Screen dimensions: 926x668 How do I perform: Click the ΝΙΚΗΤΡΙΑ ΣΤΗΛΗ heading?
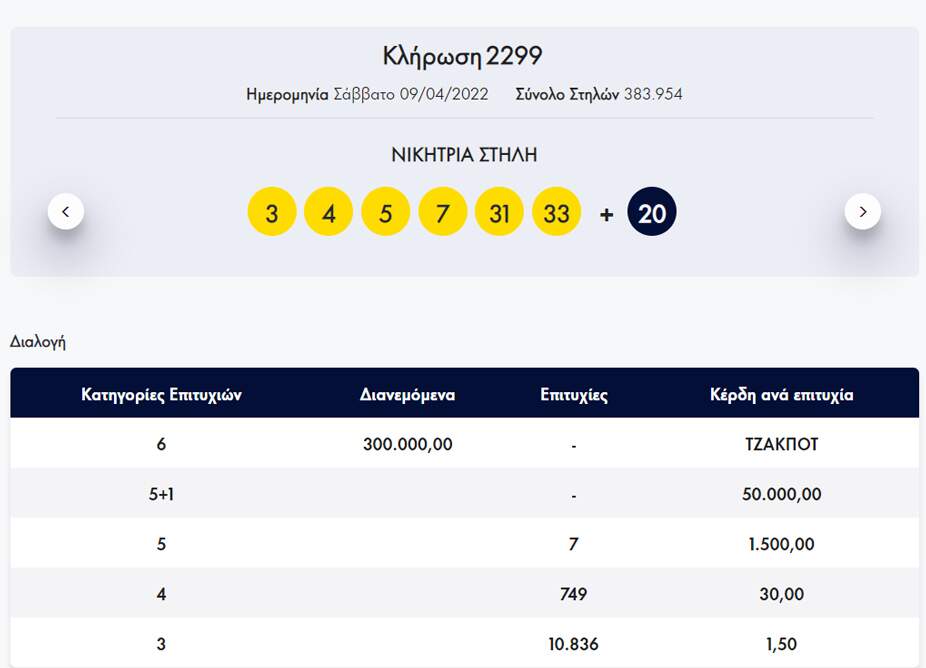(463, 155)
